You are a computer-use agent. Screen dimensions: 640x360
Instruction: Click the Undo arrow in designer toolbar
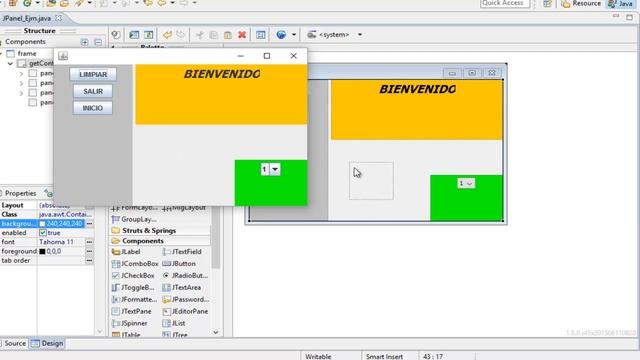167,35
